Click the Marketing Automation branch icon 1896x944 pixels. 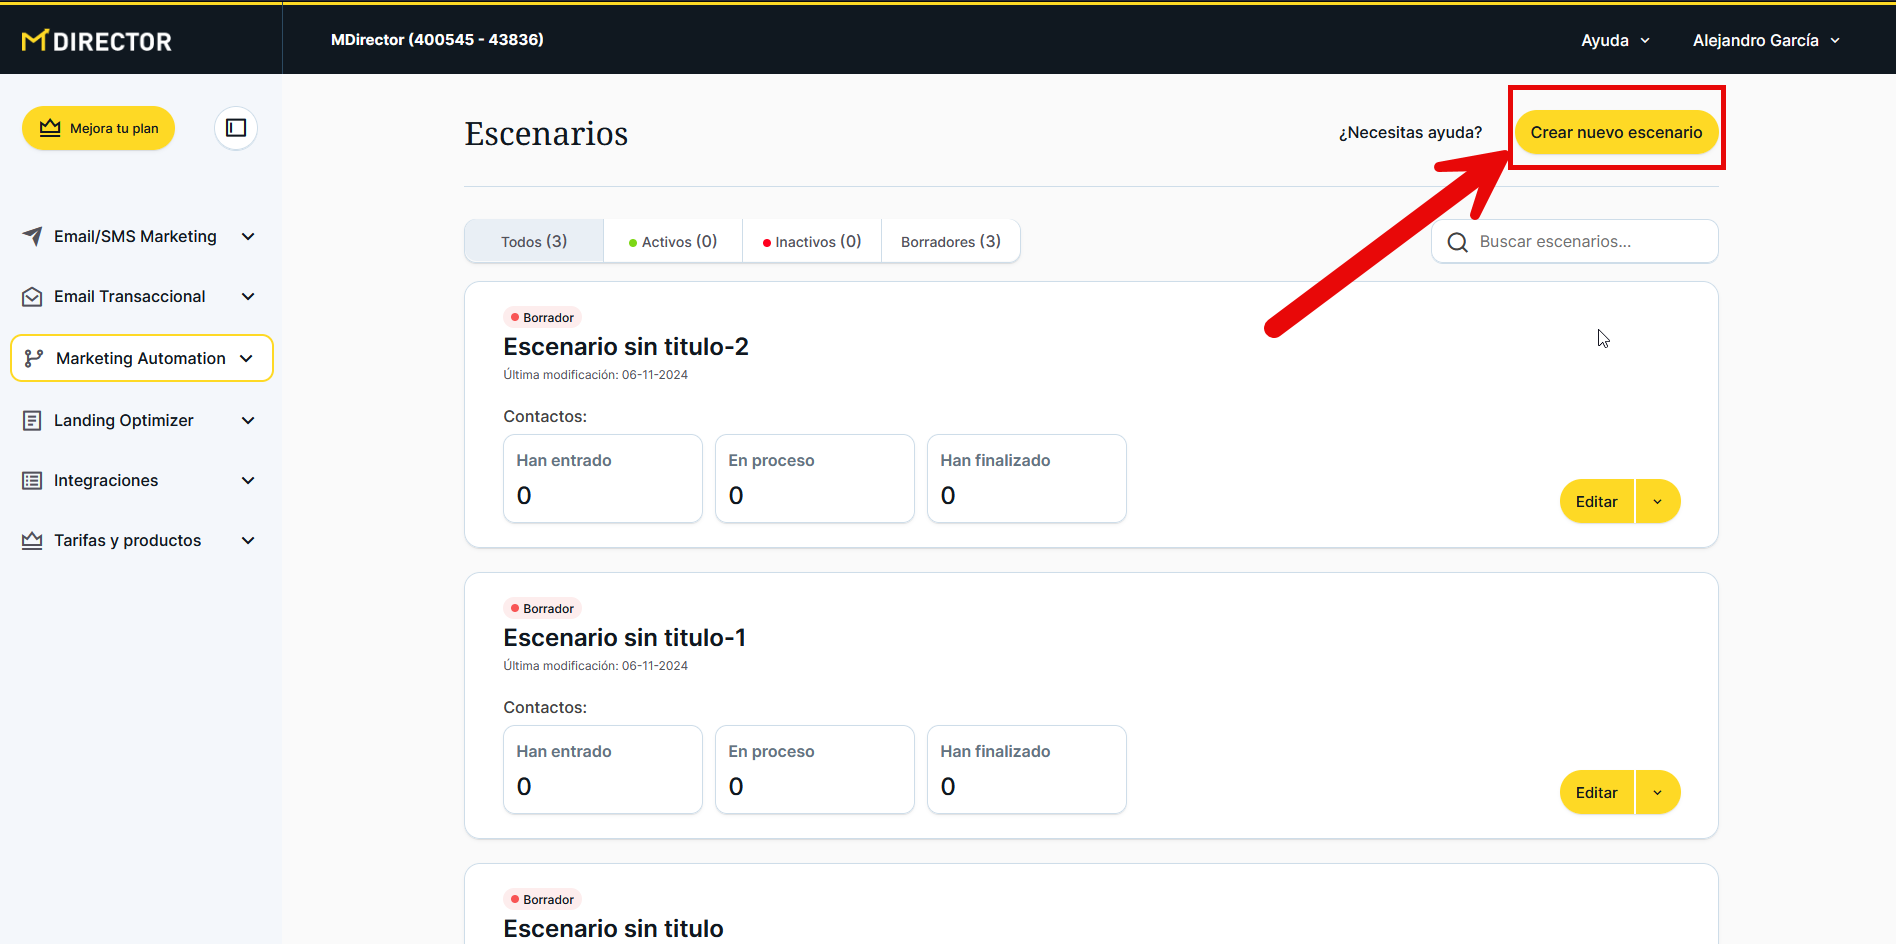pyautogui.click(x=34, y=358)
